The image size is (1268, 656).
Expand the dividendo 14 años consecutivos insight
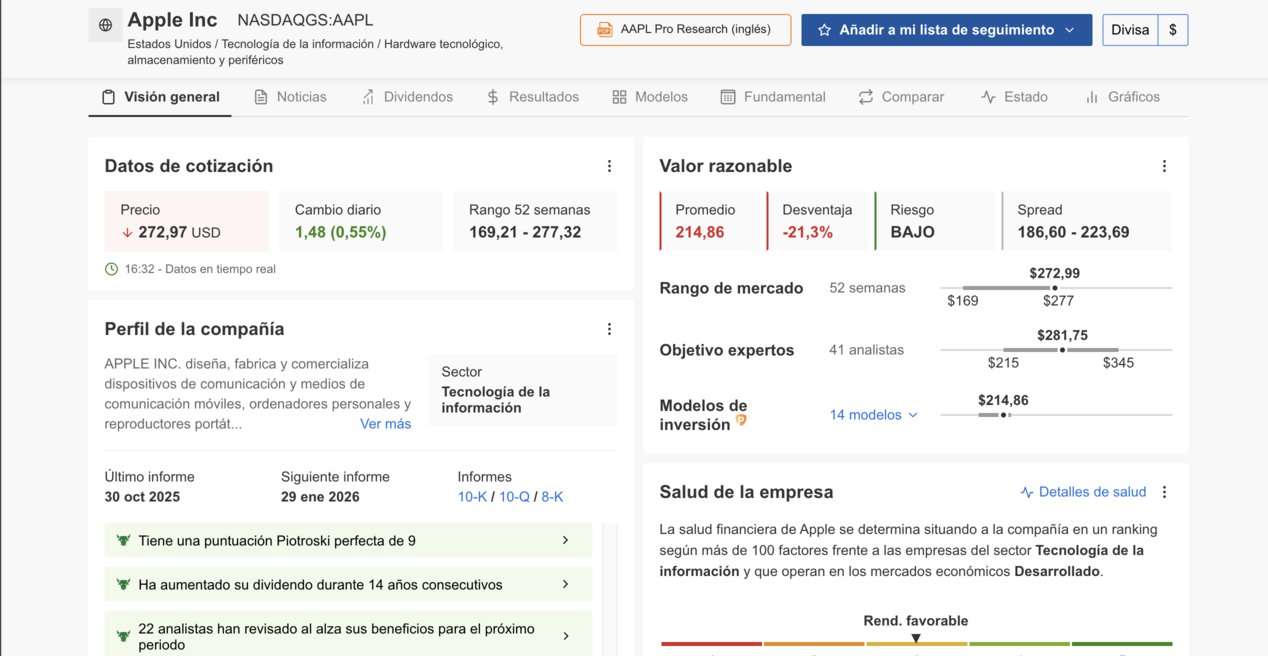[x=565, y=585]
